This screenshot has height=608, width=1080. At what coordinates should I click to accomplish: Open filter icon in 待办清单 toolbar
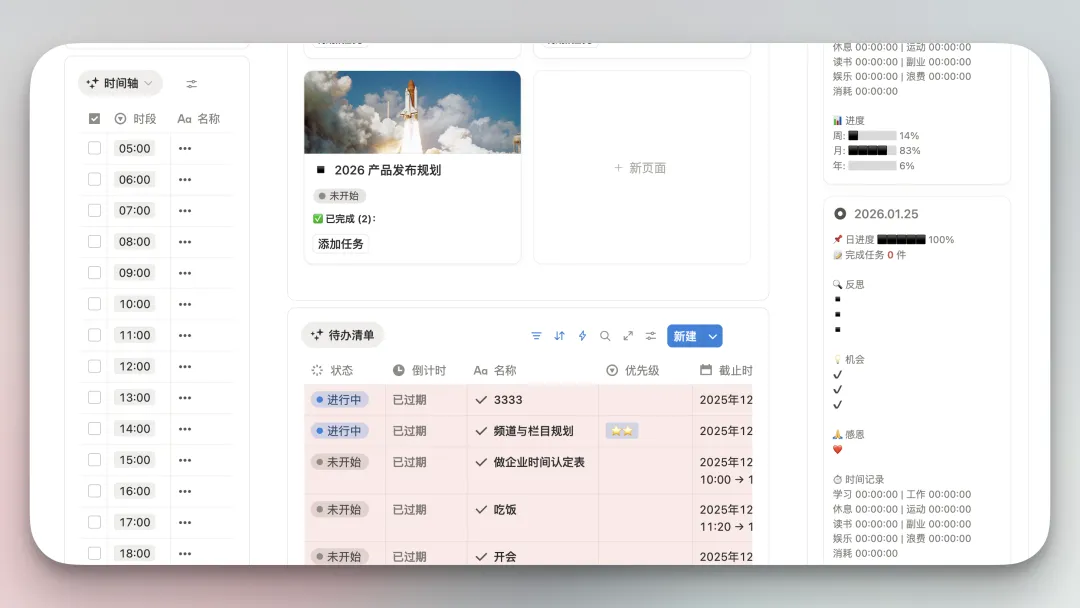pyautogui.click(x=536, y=336)
